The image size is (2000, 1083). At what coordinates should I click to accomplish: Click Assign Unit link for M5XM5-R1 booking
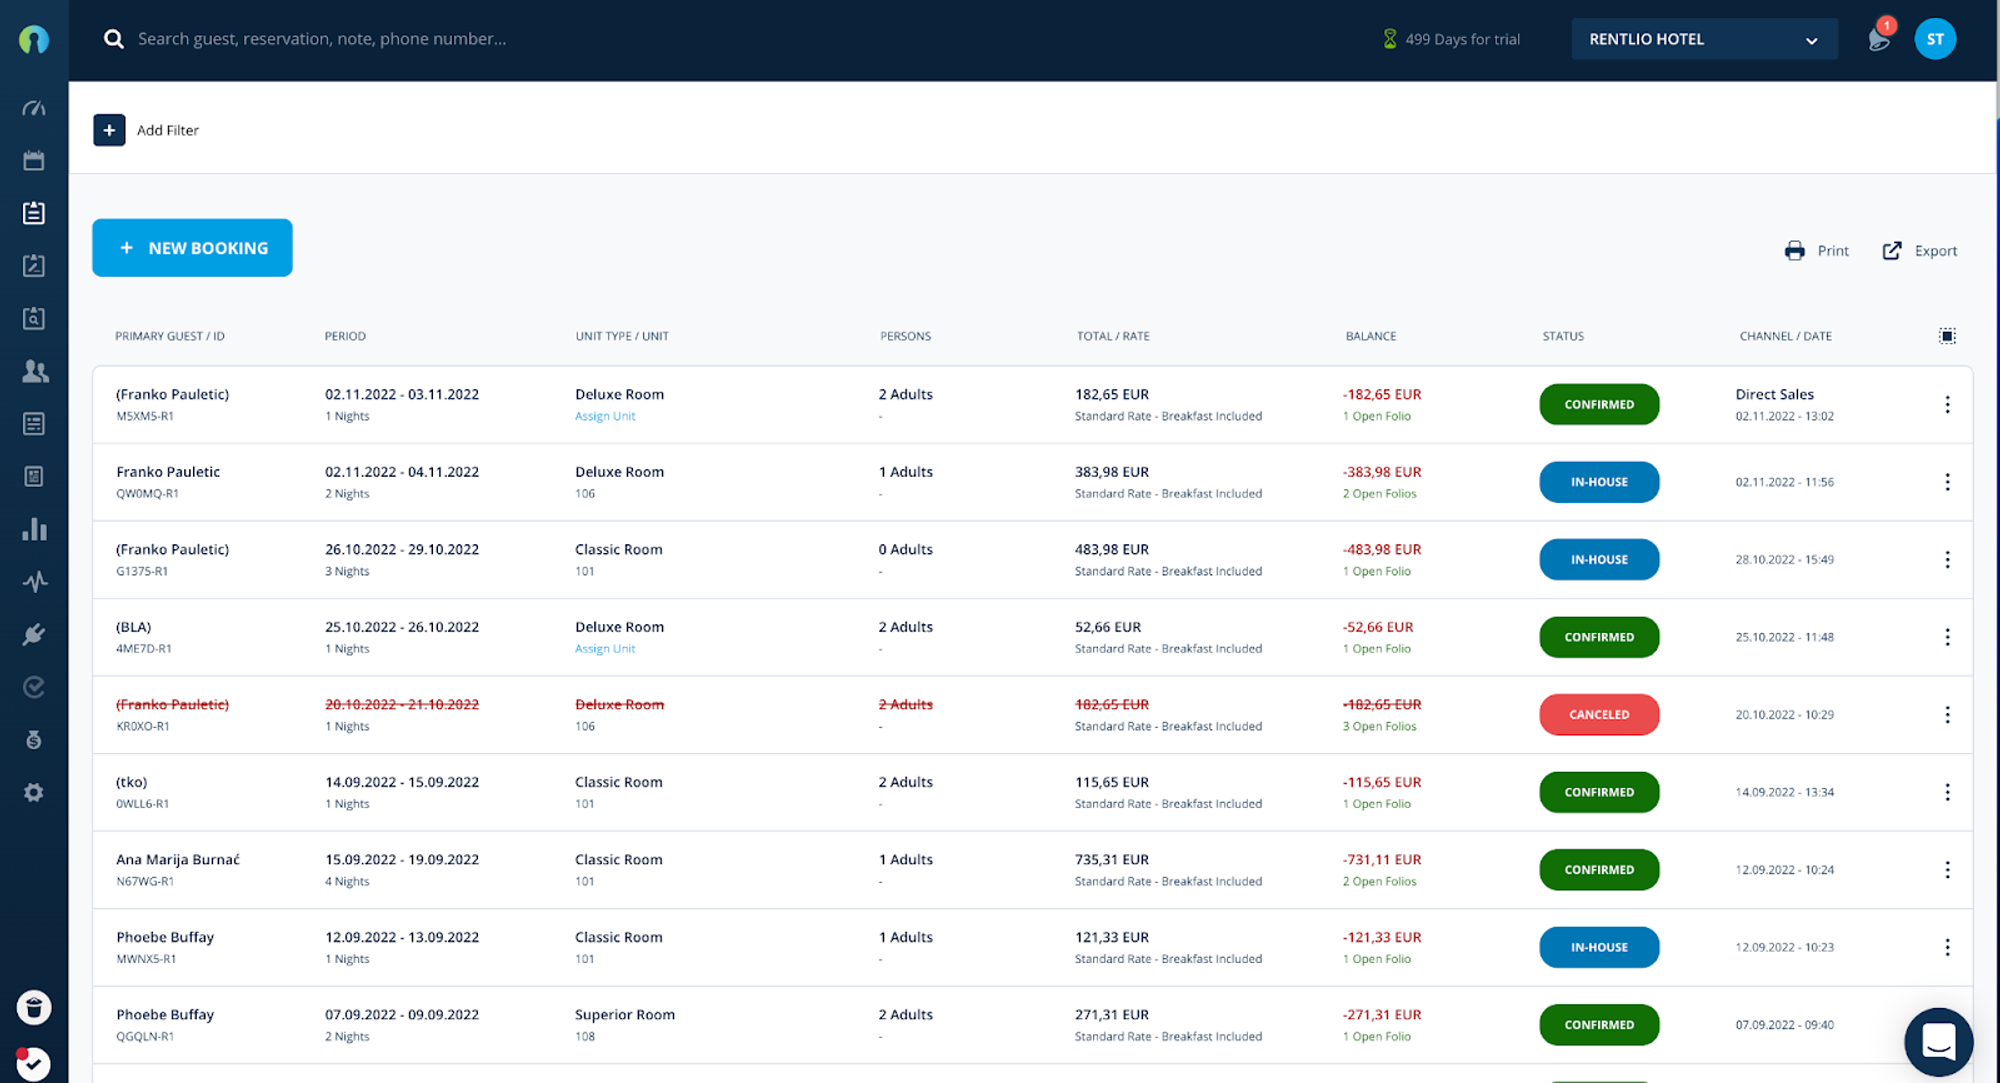point(605,416)
